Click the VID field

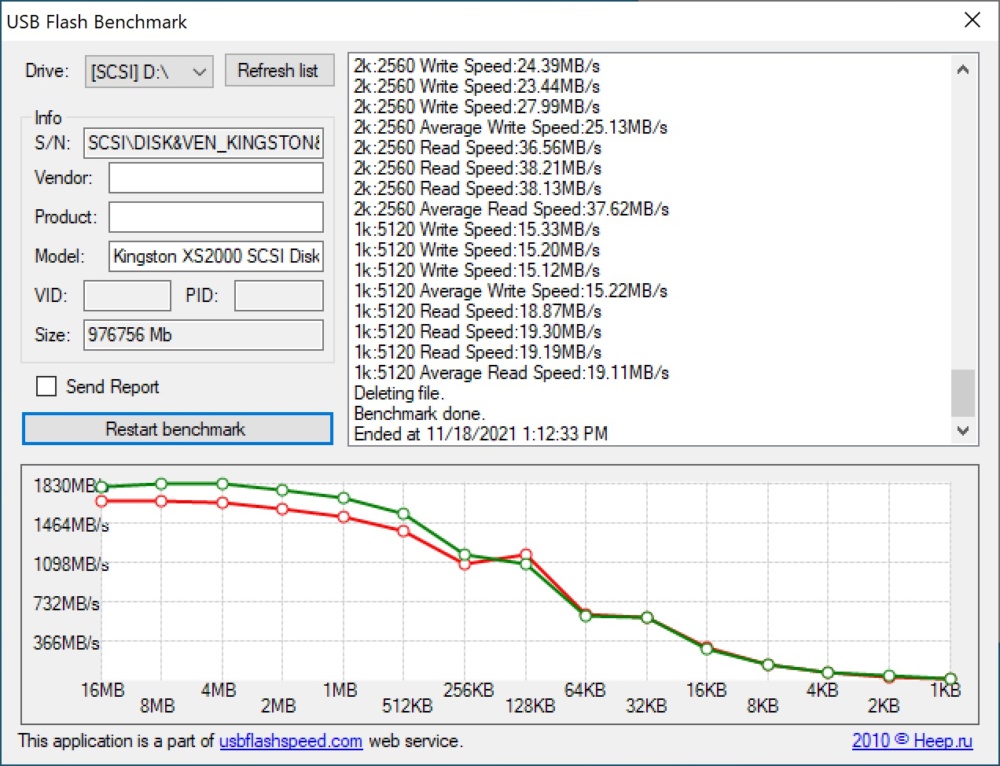coord(128,296)
